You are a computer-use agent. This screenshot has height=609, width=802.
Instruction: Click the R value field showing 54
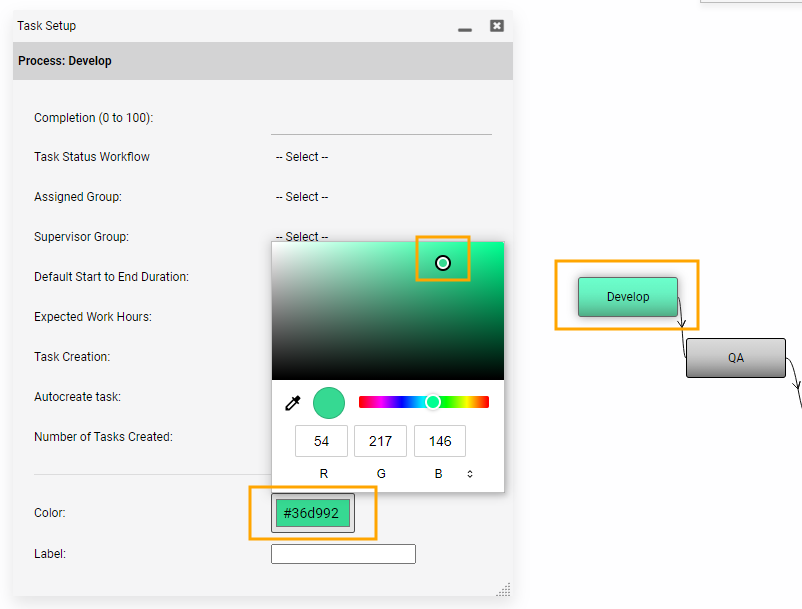click(321, 441)
